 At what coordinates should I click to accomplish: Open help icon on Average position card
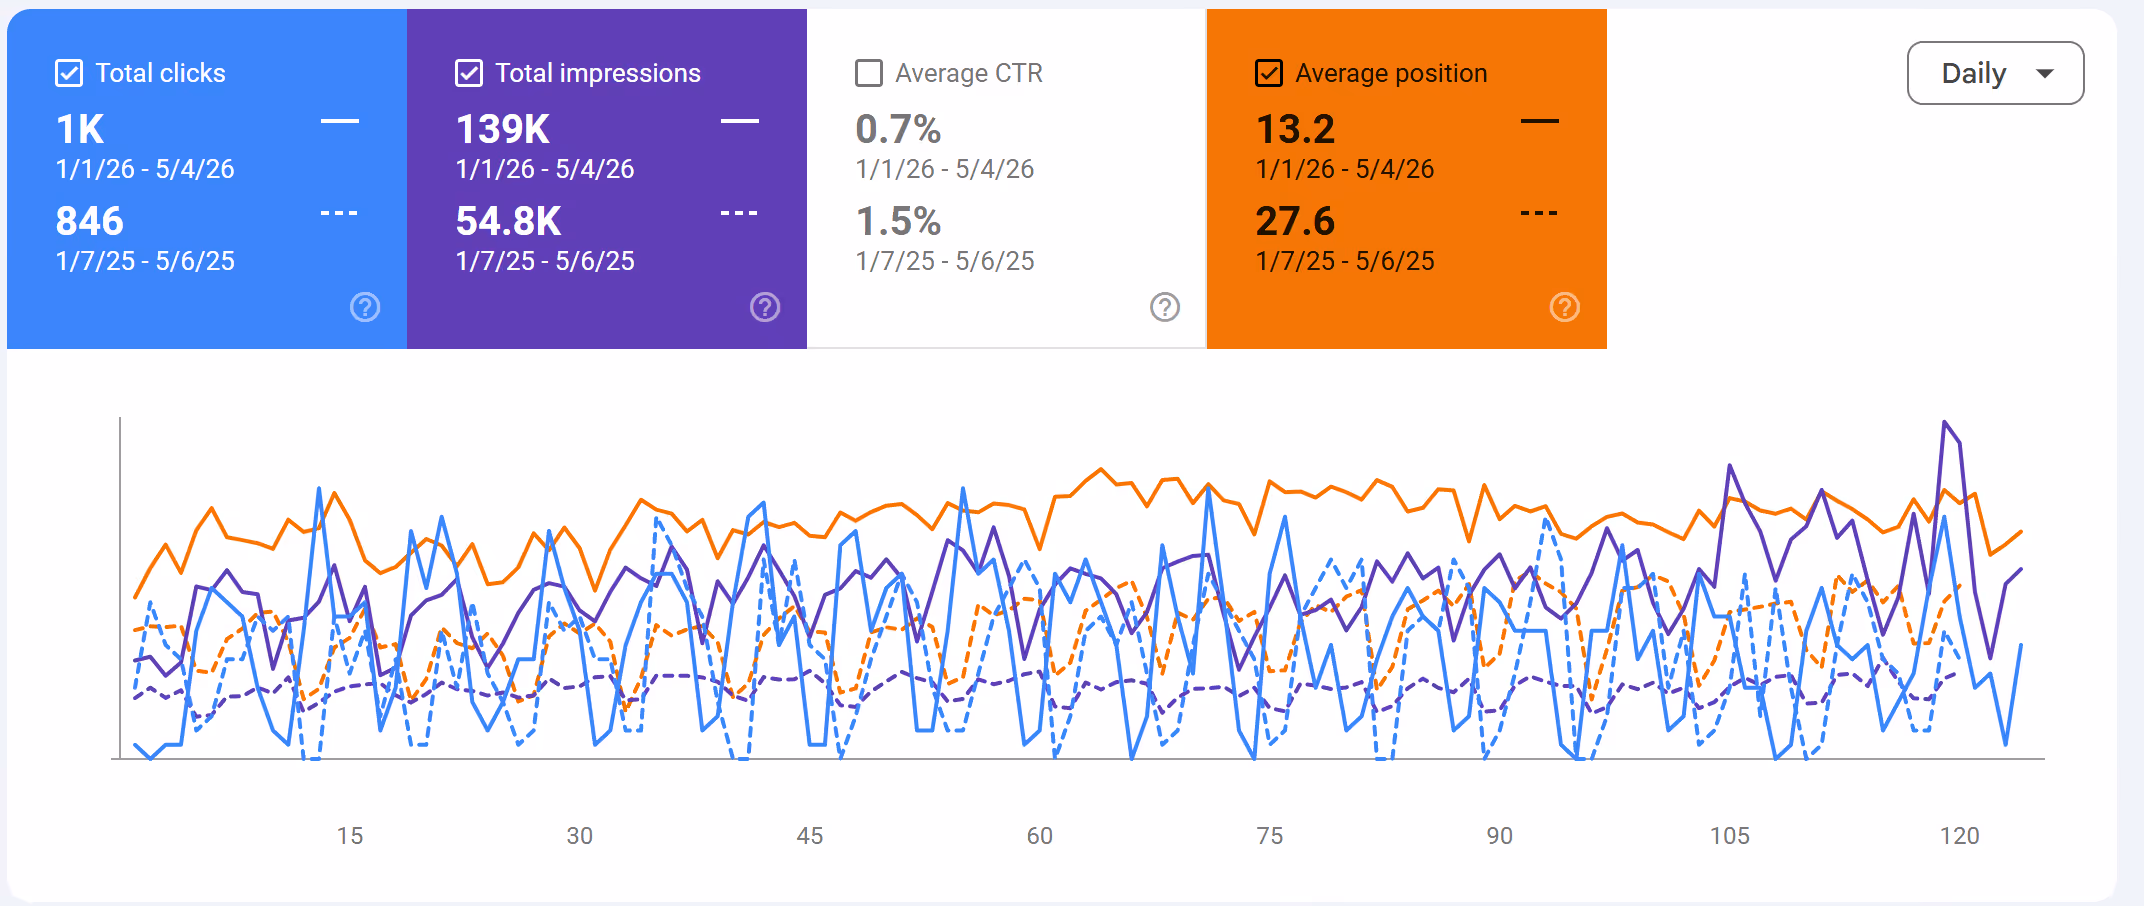click(1565, 307)
